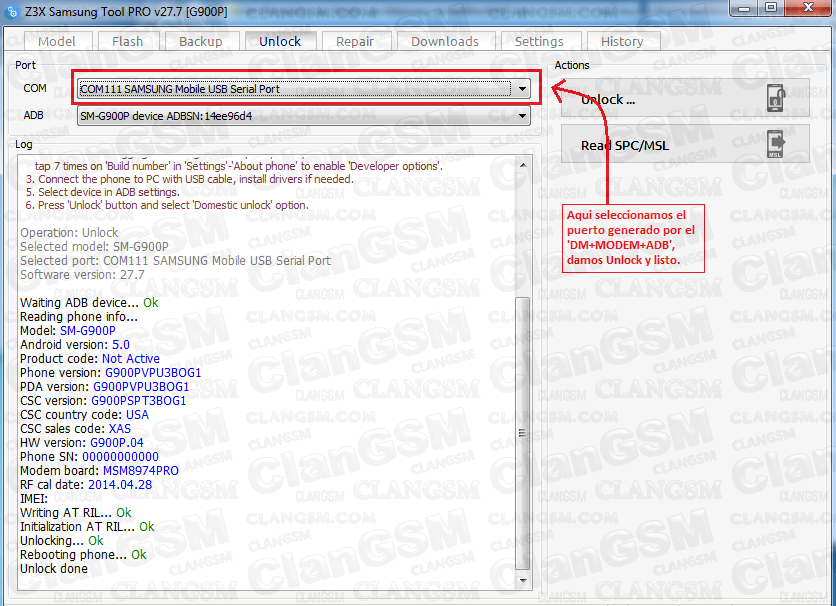Viewport: 836px width, 606px height.
Task: Click log line about tapping 'Build number'
Action: 239,166
